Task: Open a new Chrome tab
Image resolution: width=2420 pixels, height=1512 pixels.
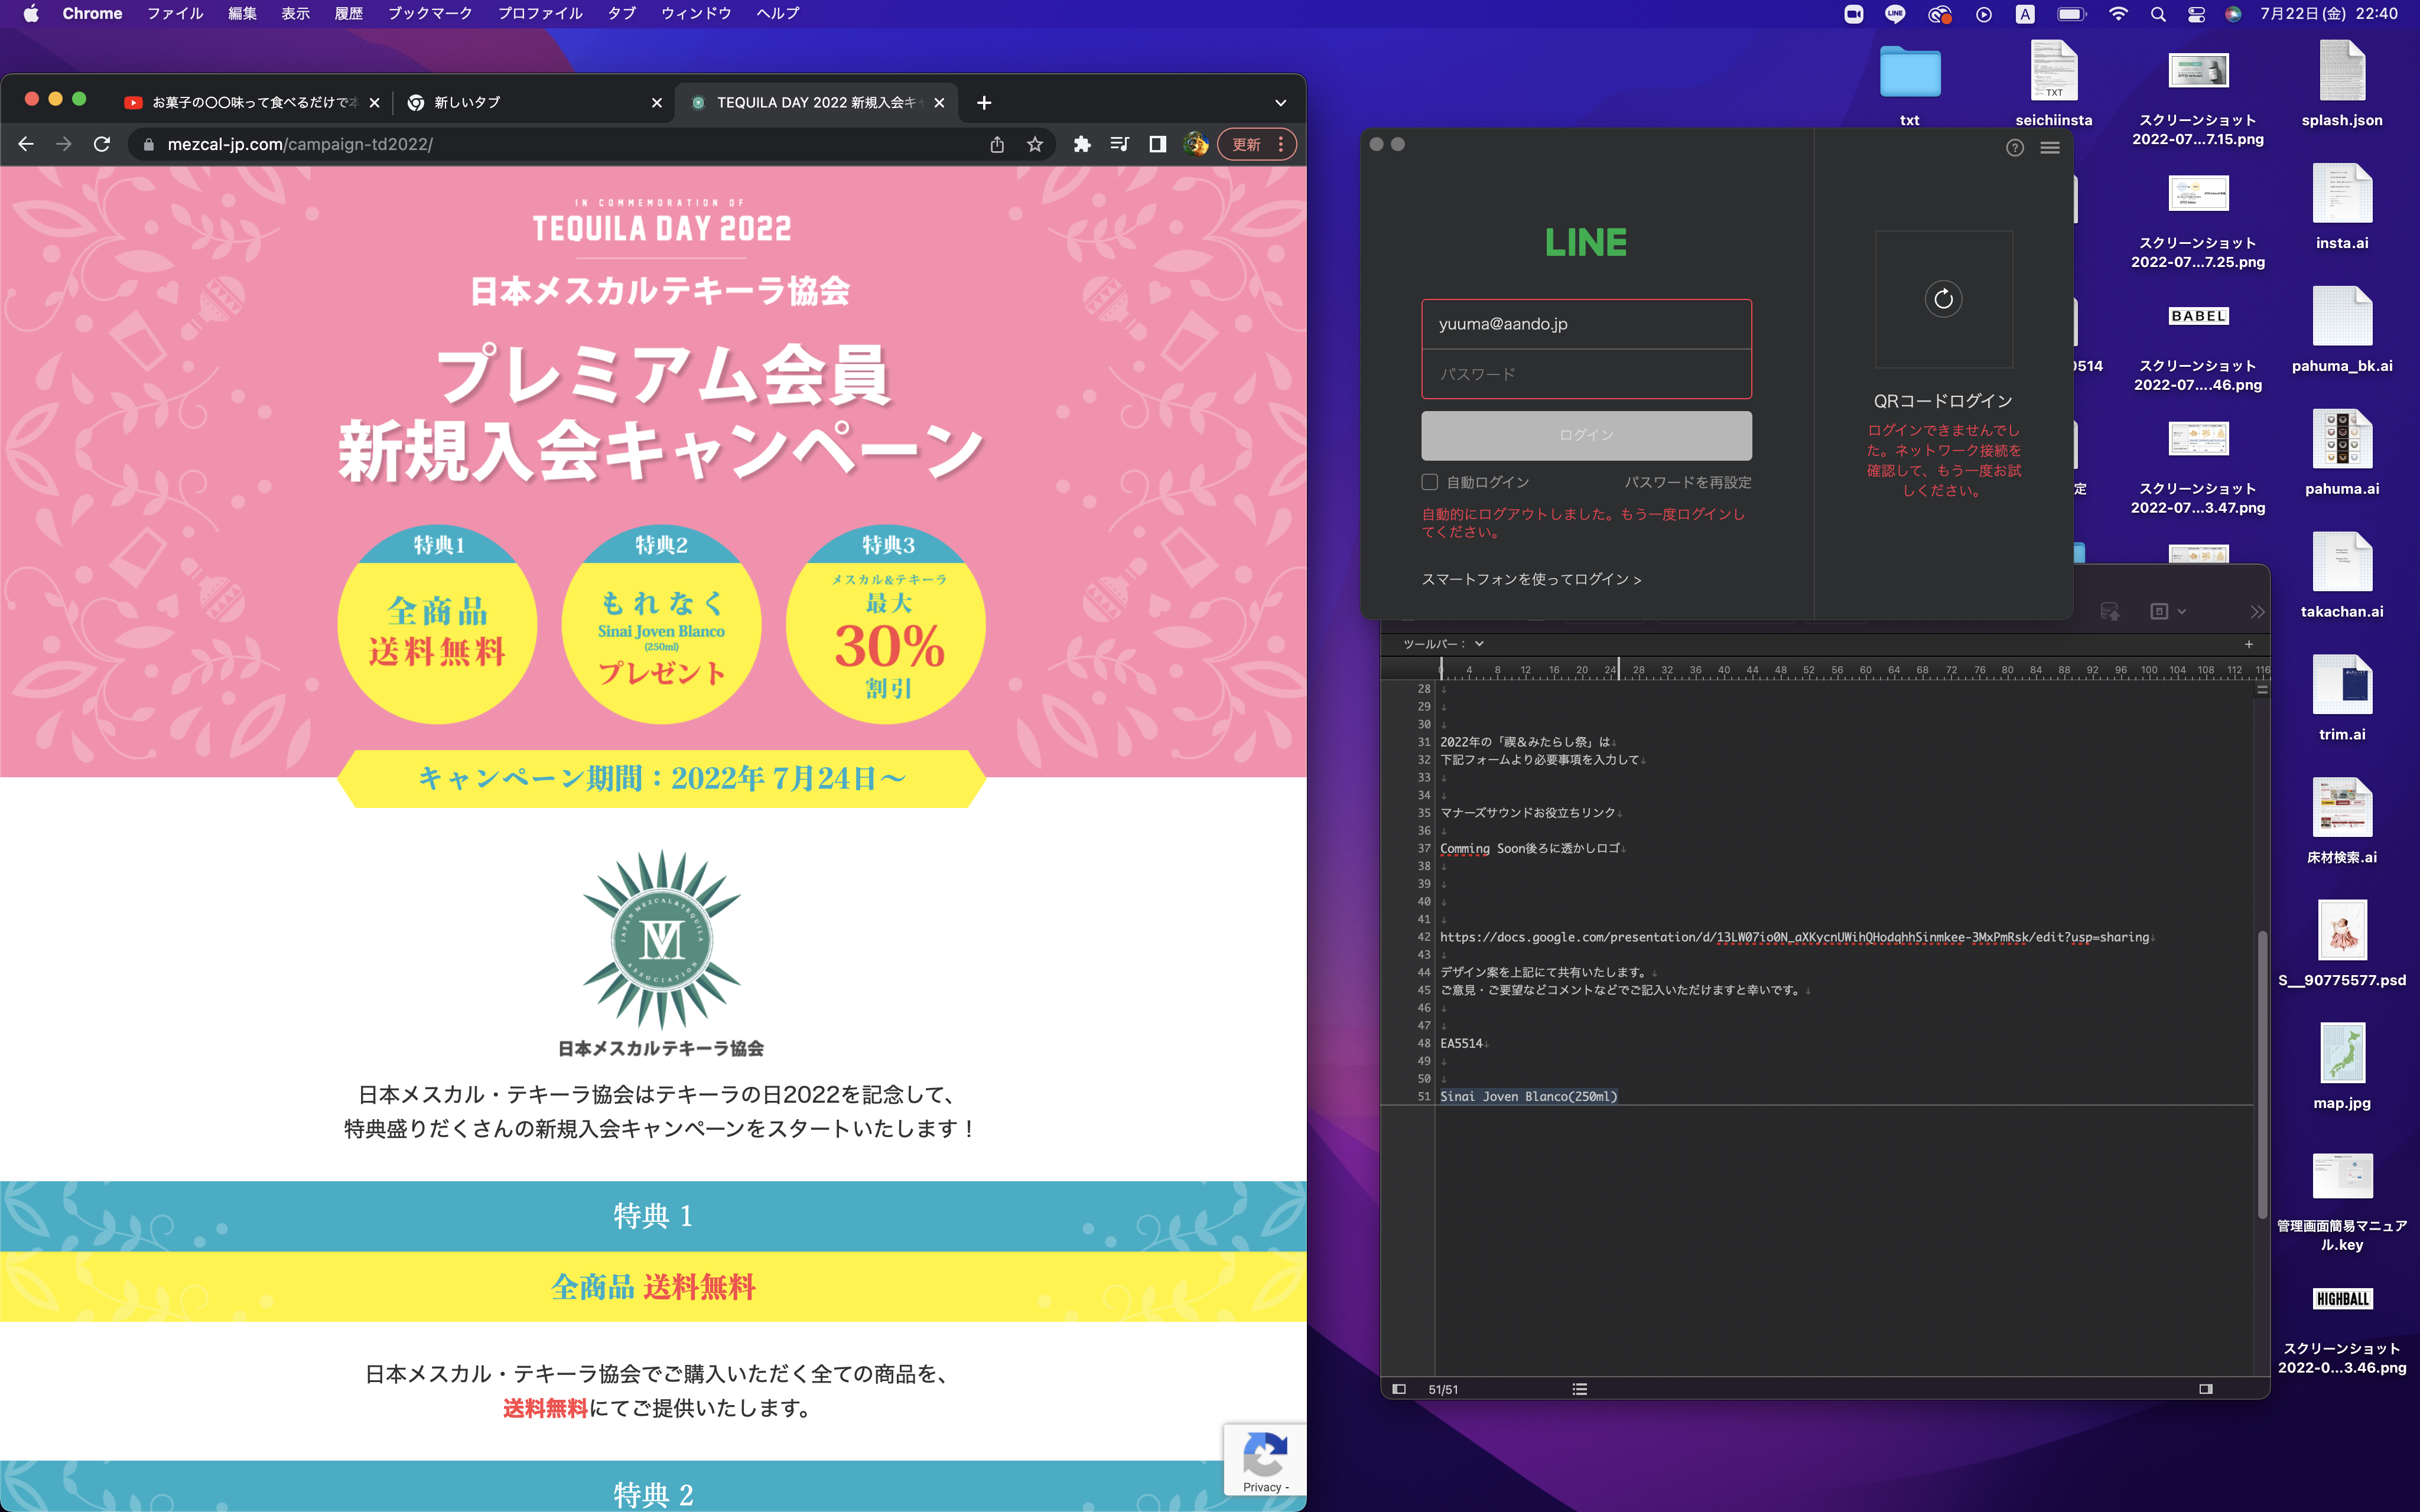Action: [984, 102]
